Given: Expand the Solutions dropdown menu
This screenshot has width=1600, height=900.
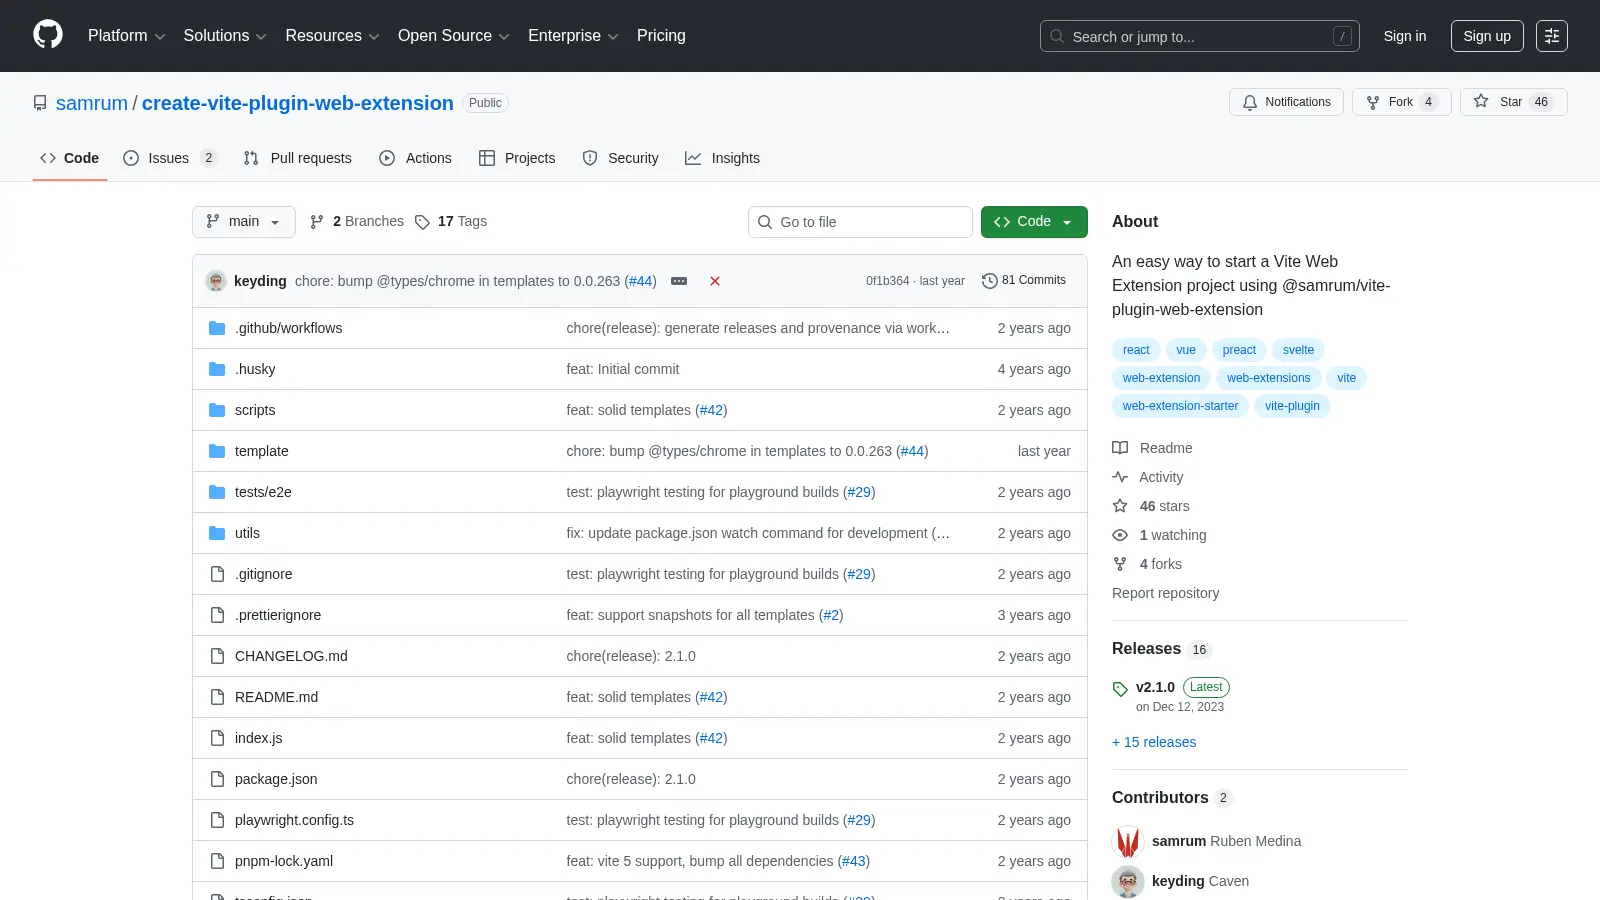Looking at the screenshot, I should [x=225, y=36].
